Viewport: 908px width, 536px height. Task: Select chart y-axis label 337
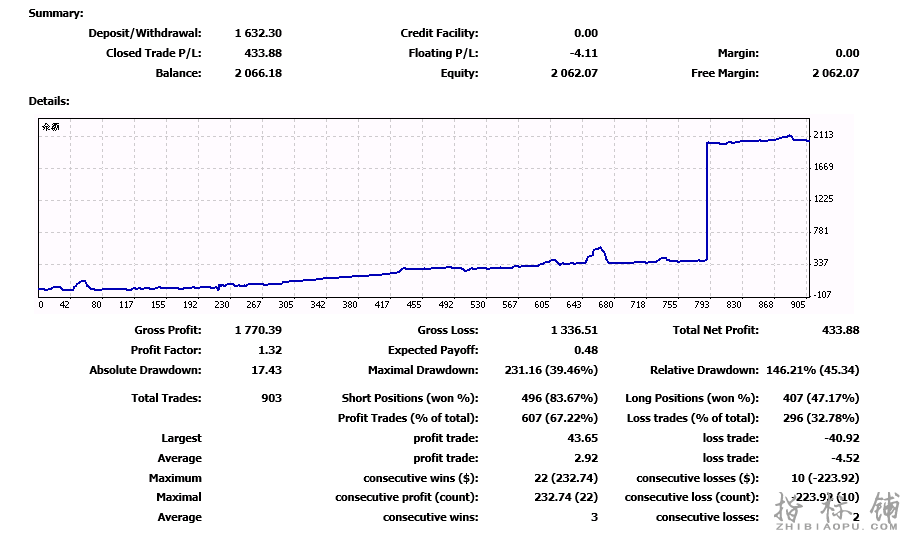[821, 263]
